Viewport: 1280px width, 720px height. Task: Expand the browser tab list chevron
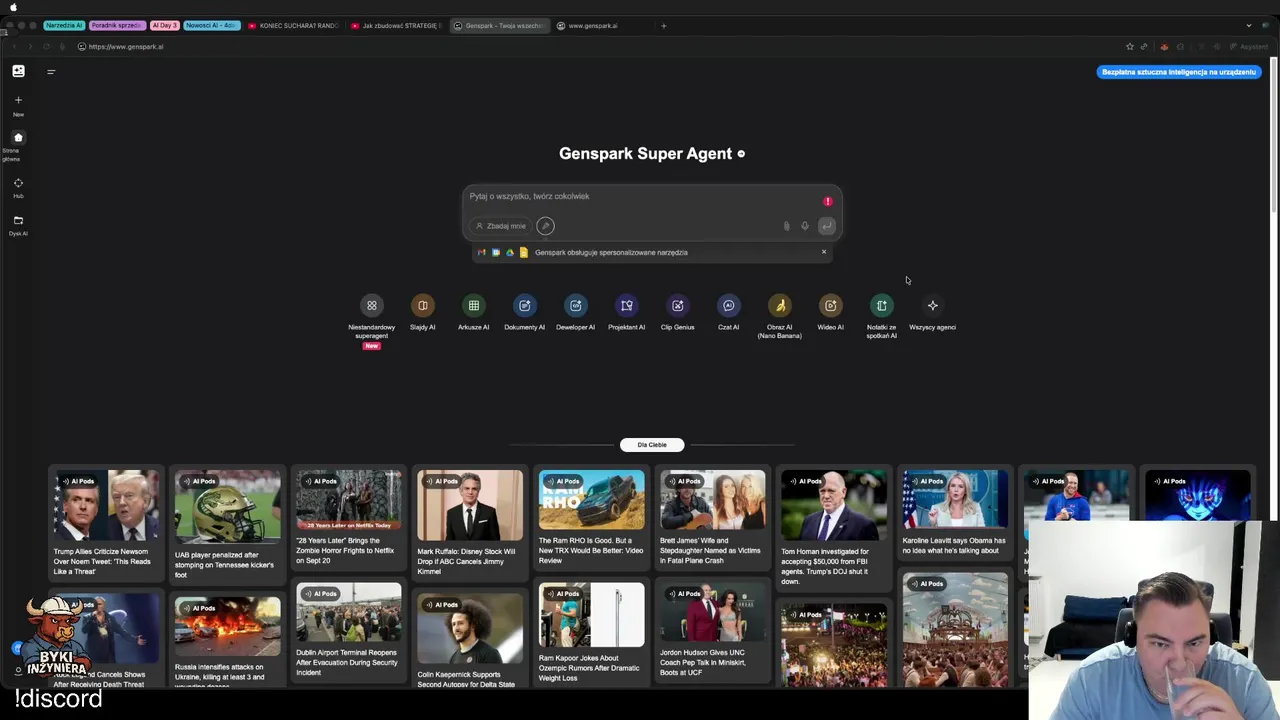click(1248, 26)
